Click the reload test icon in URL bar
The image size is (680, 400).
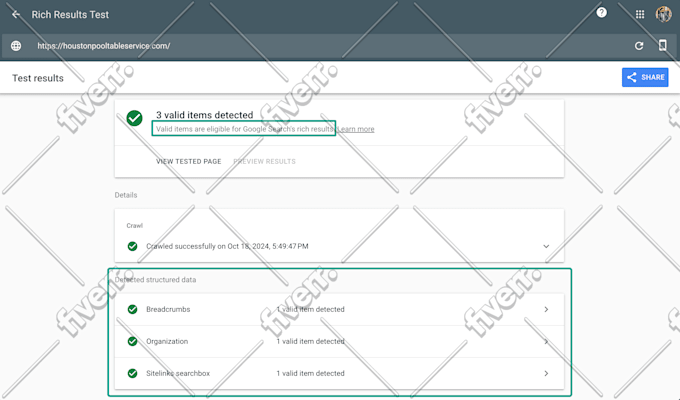639,46
